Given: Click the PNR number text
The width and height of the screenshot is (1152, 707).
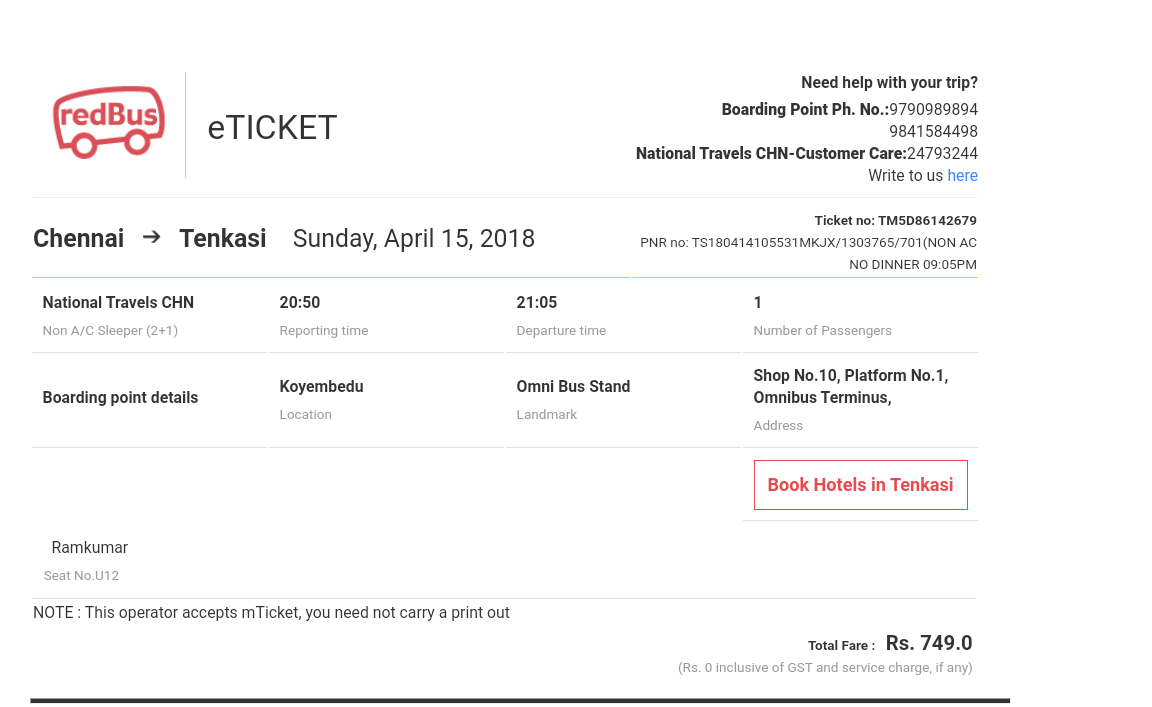Looking at the screenshot, I should 808,243.
